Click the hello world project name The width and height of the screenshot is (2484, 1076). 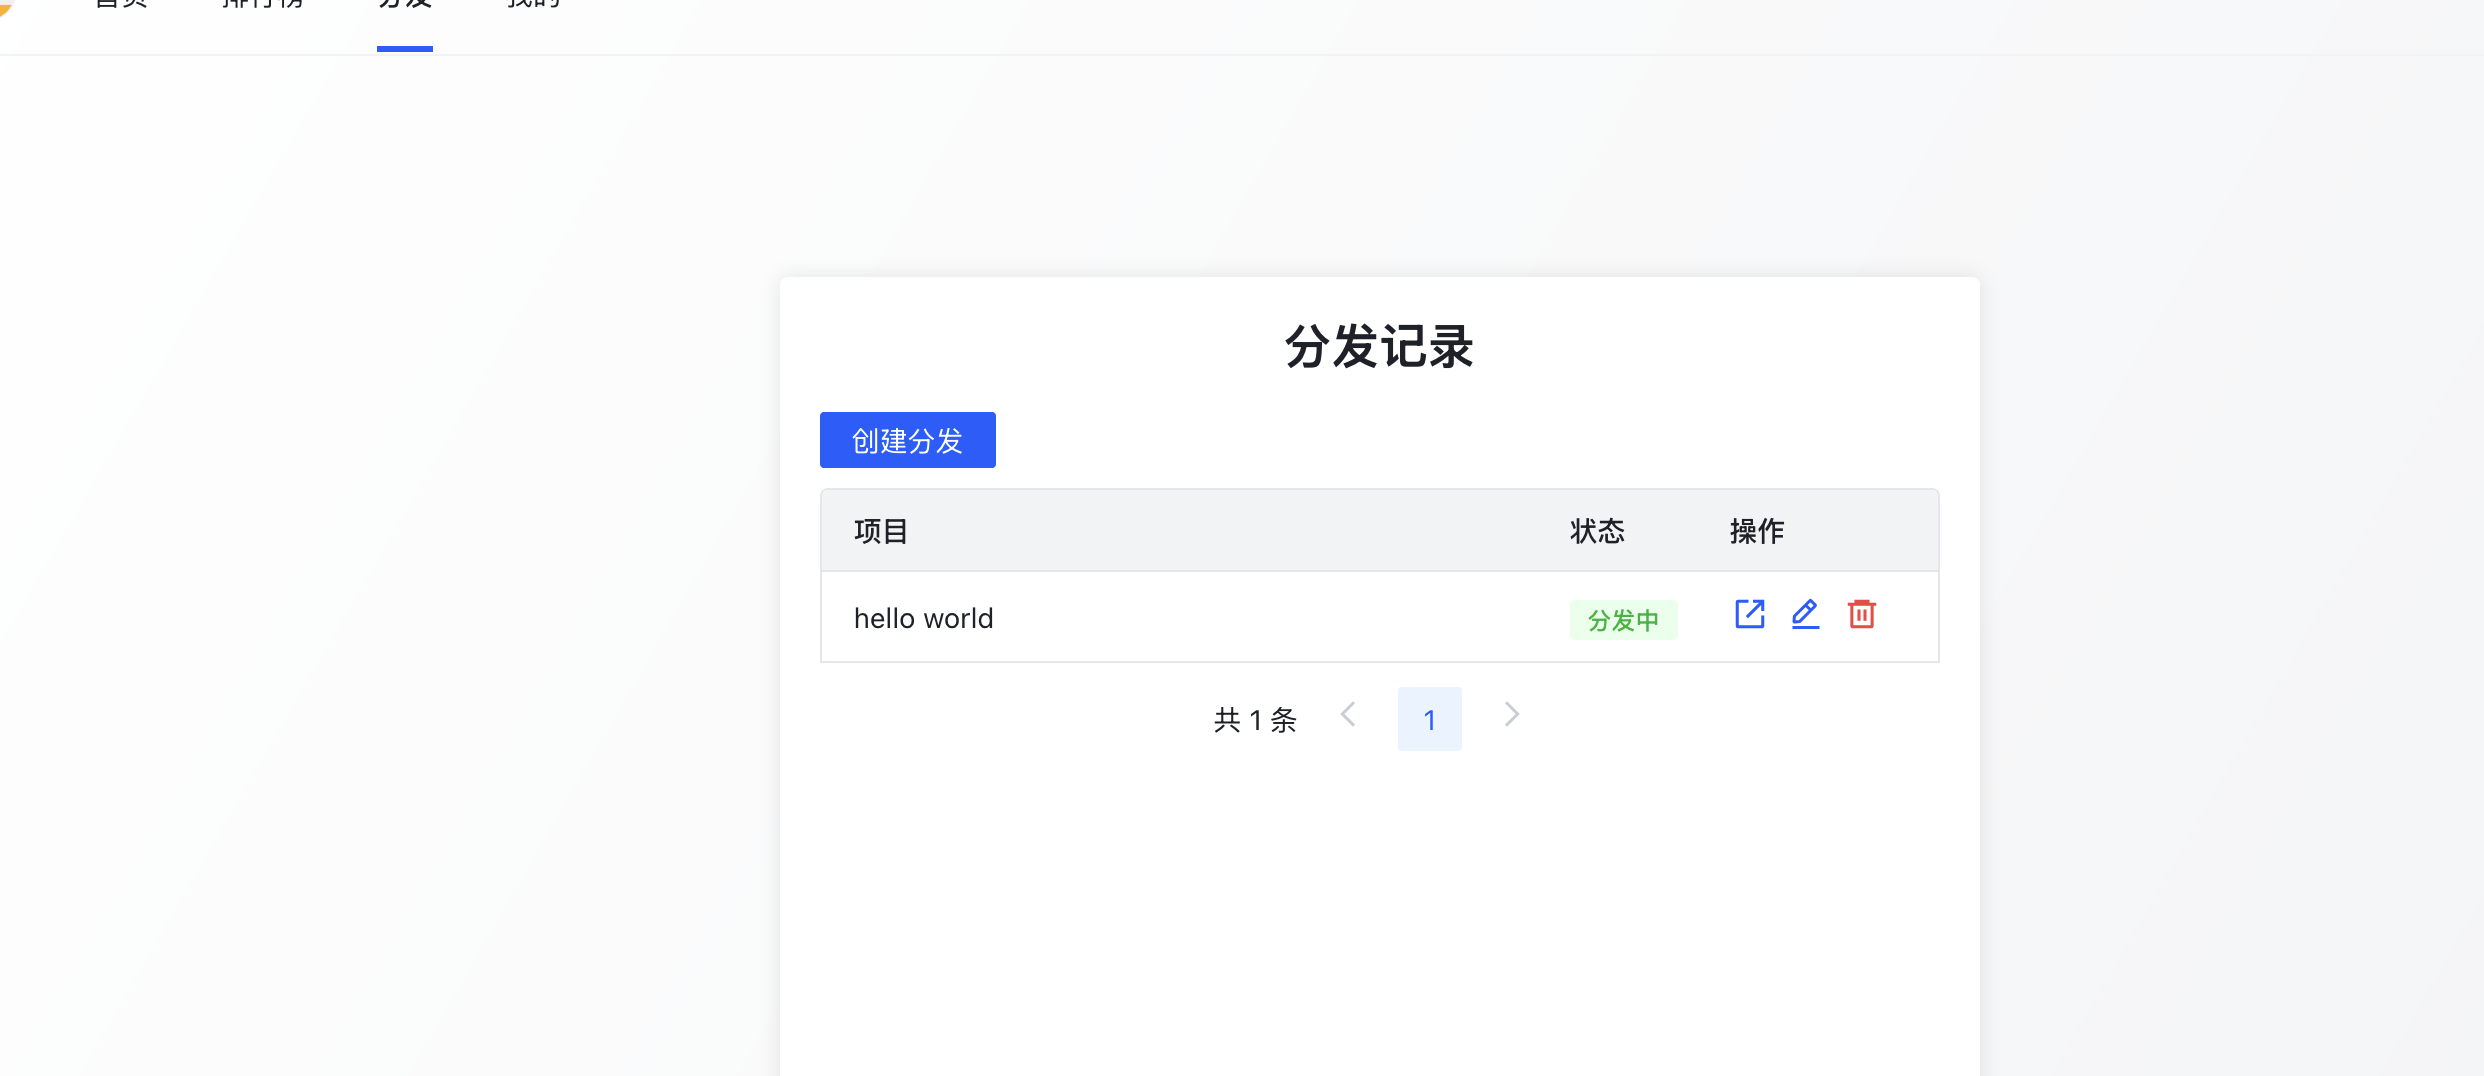[x=923, y=618]
